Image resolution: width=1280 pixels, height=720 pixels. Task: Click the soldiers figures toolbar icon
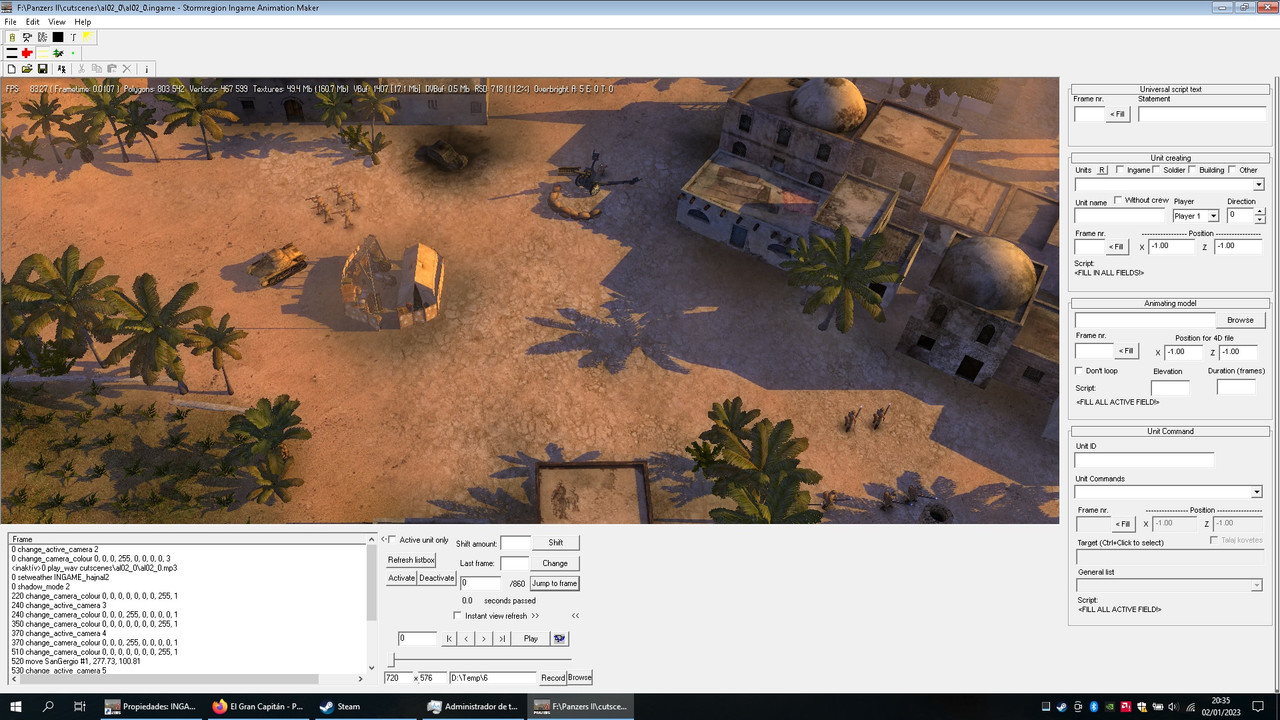(62, 69)
